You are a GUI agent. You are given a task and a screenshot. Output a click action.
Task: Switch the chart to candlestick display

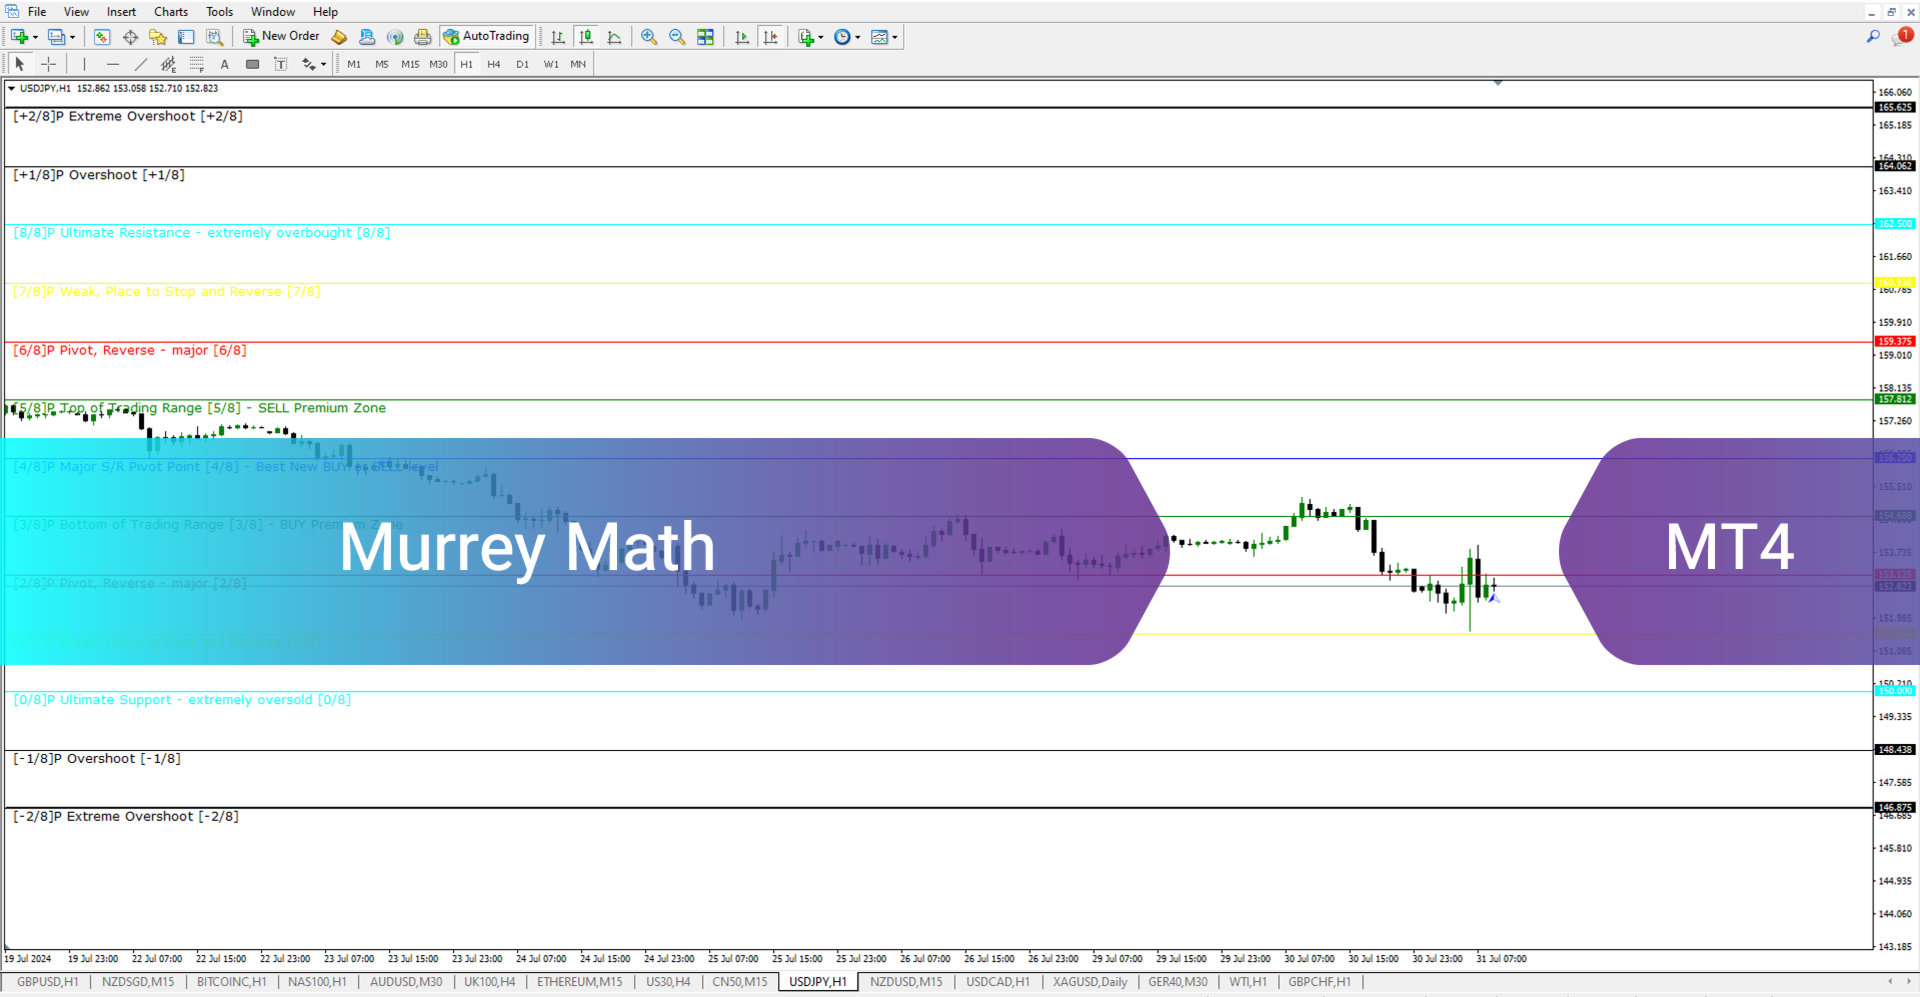(586, 37)
